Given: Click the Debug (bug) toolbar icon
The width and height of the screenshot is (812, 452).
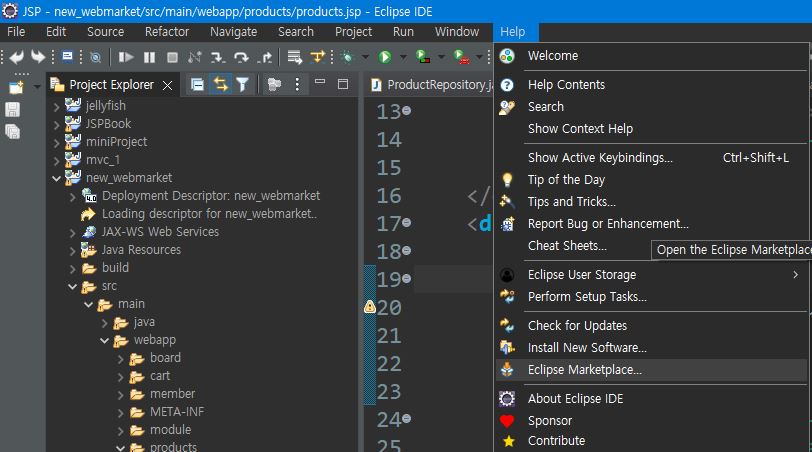Looking at the screenshot, I should (x=347, y=57).
